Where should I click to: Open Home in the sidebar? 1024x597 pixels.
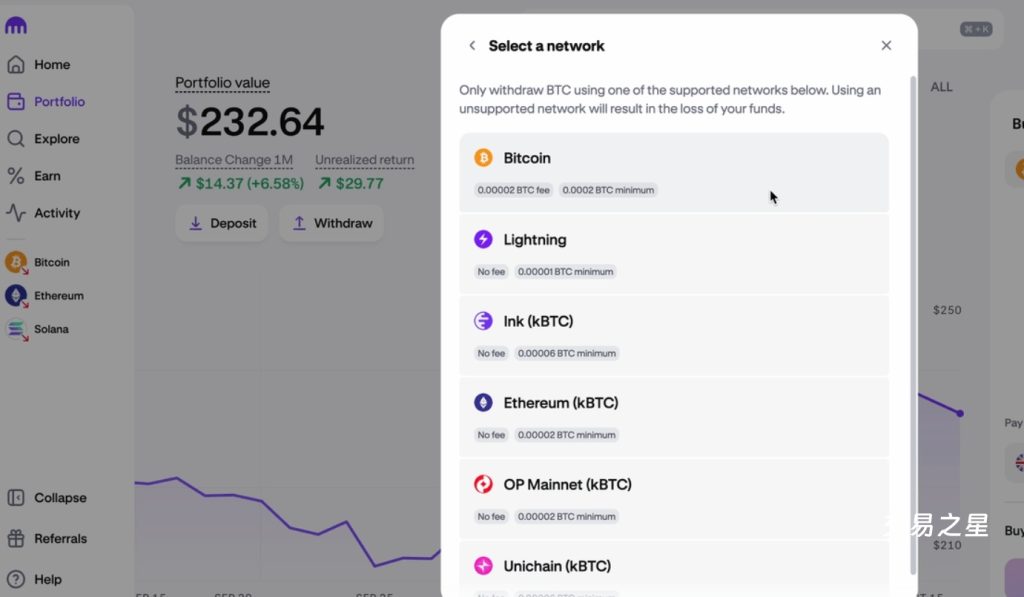pos(51,65)
